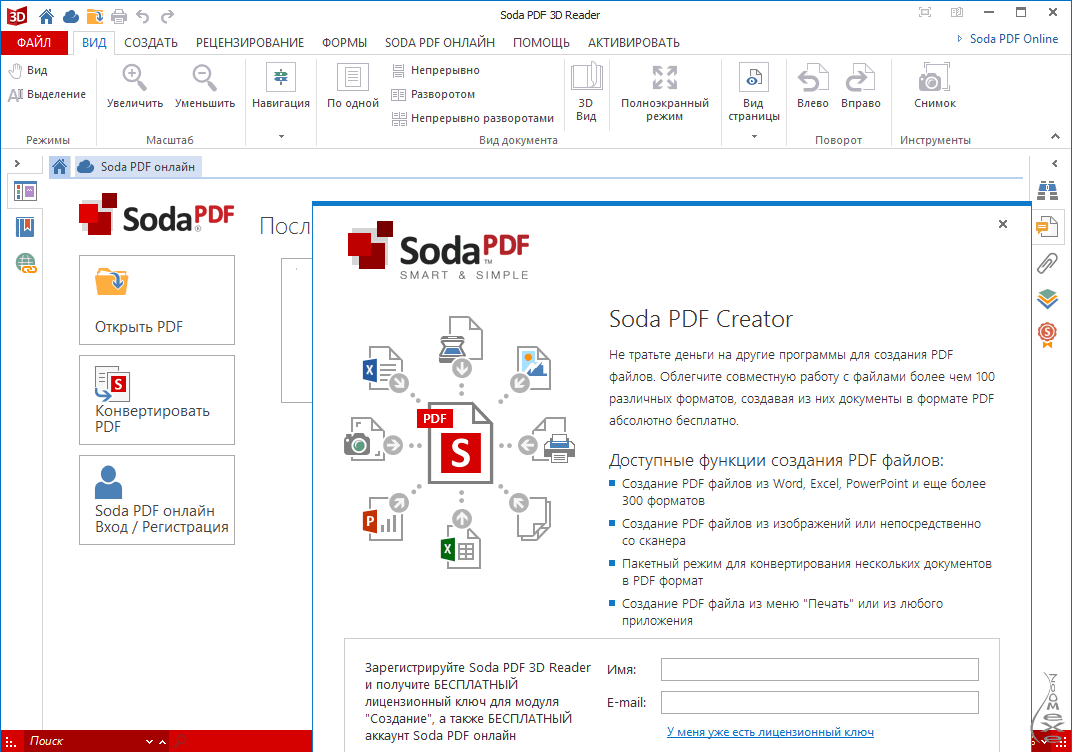Screen dimensions: 1072x752
Task: Switch to the СОЗДАТЬ tab
Action: pyautogui.click(x=151, y=42)
